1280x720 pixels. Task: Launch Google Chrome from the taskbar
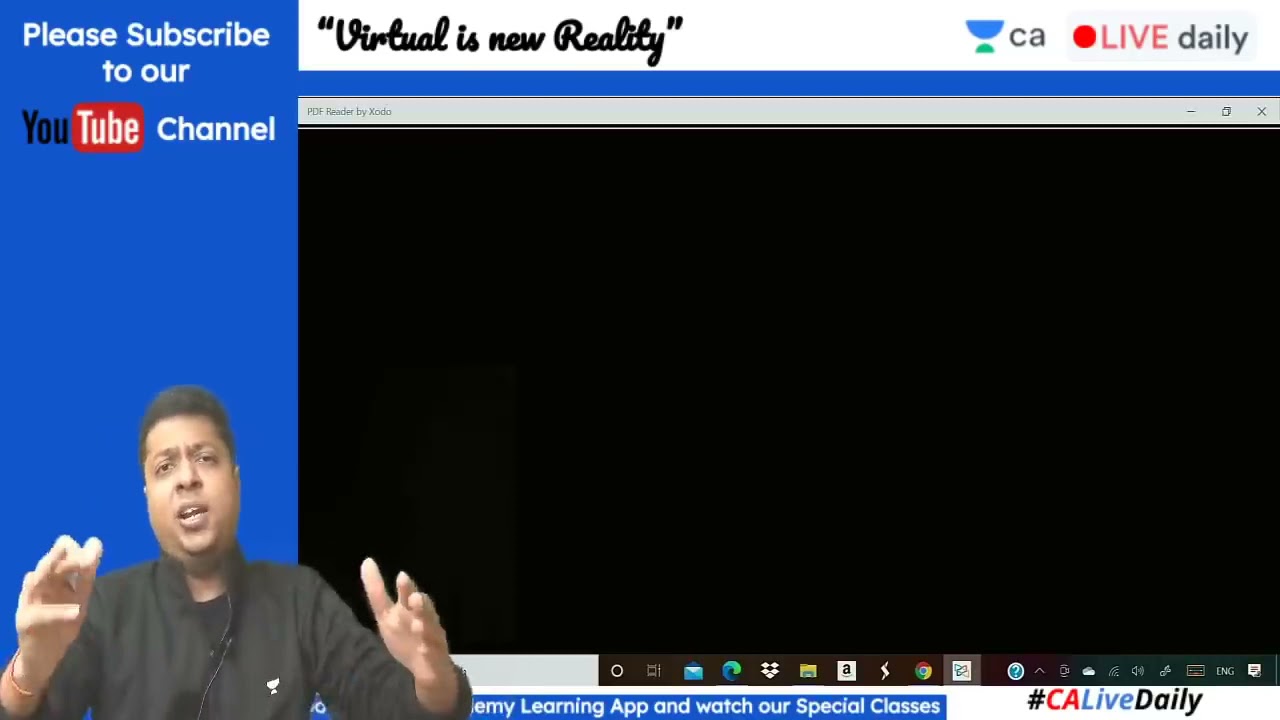923,671
